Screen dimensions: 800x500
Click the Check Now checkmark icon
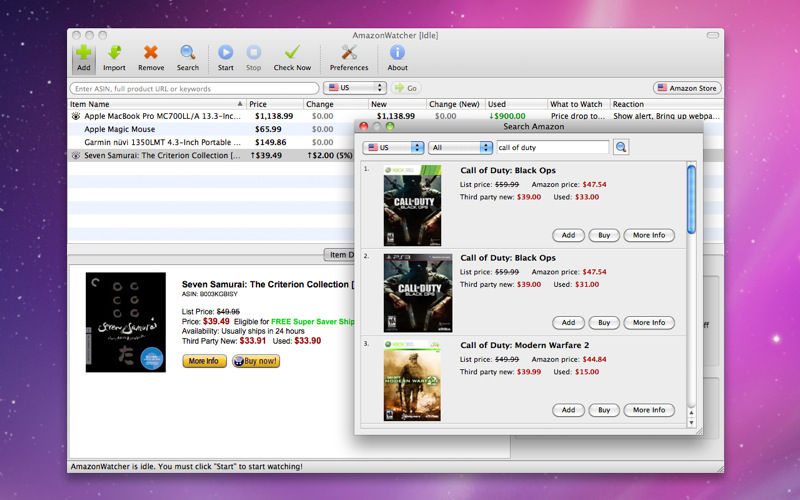pos(292,52)
